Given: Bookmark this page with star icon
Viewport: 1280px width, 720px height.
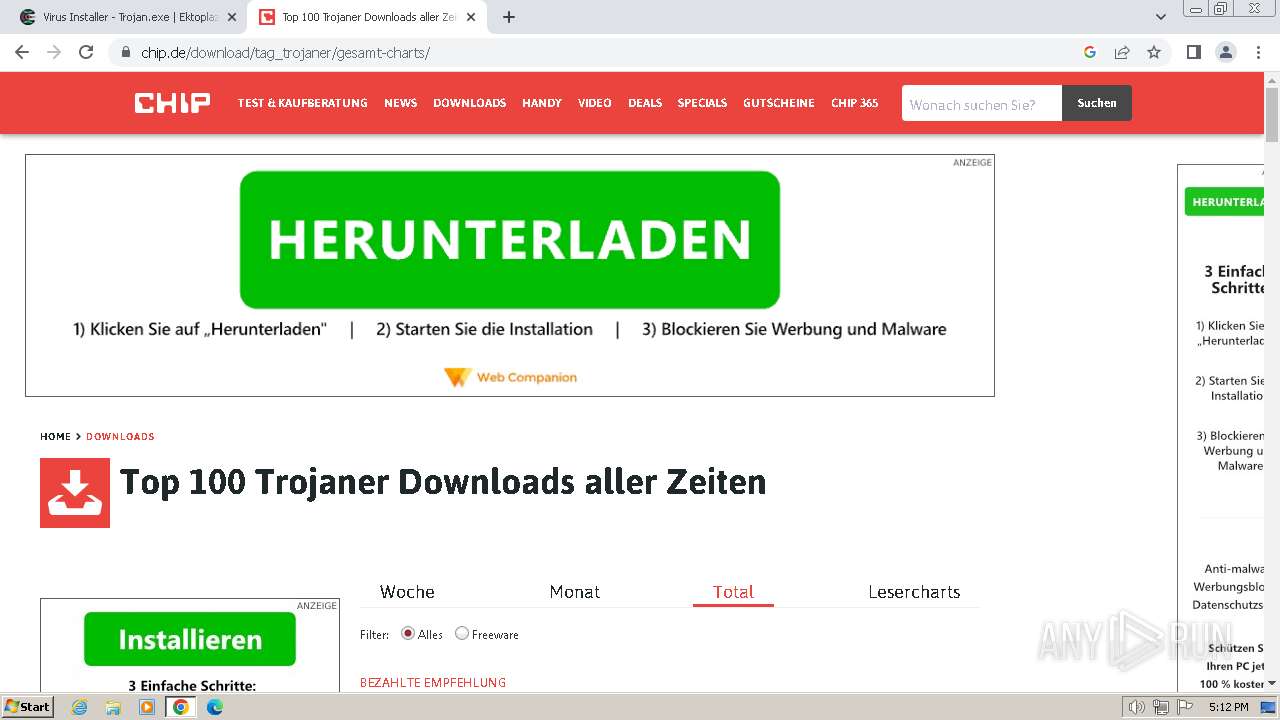Looking at the screenshot, I should (x=1154, y=52).
